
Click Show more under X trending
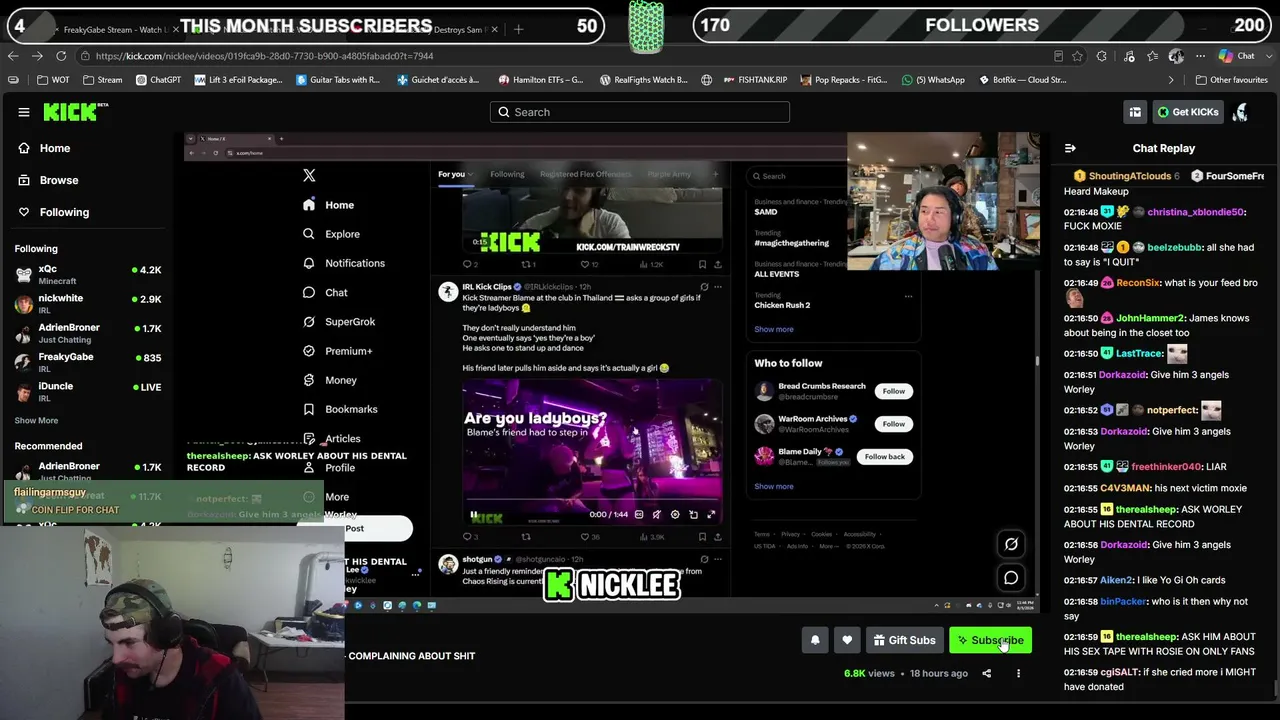773,329
